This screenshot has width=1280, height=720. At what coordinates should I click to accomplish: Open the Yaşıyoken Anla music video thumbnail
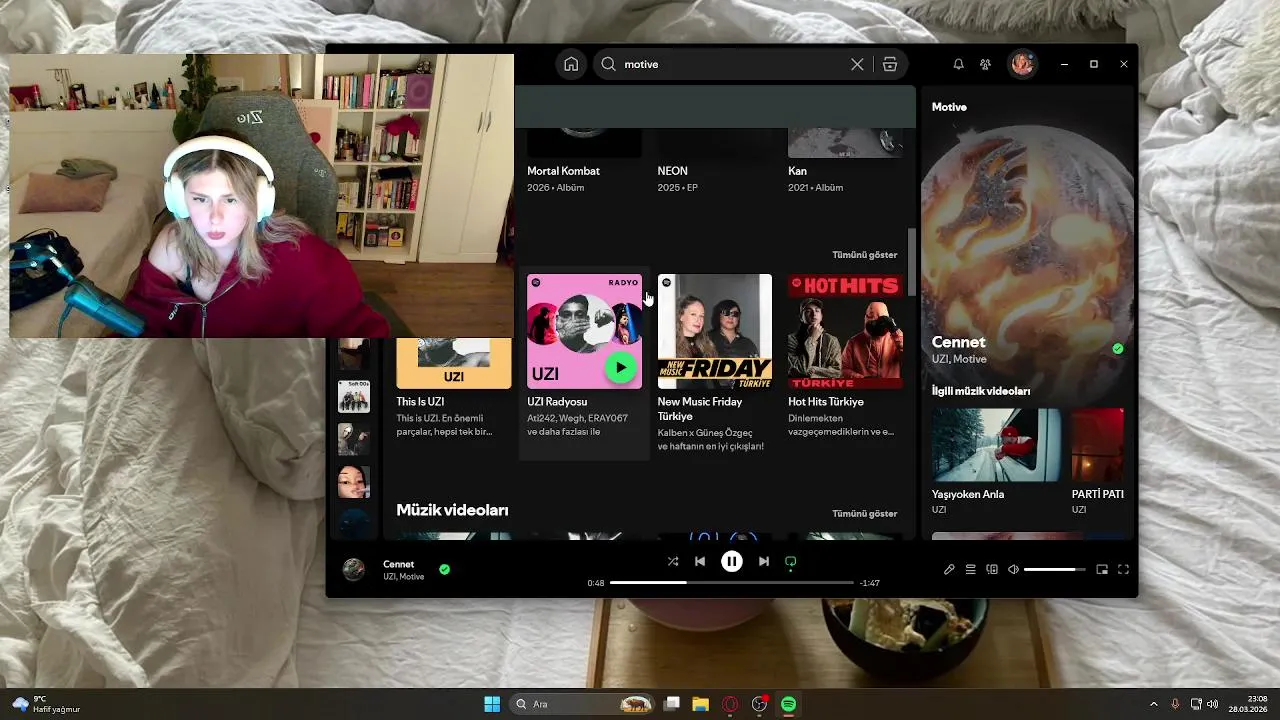point(996,445)
